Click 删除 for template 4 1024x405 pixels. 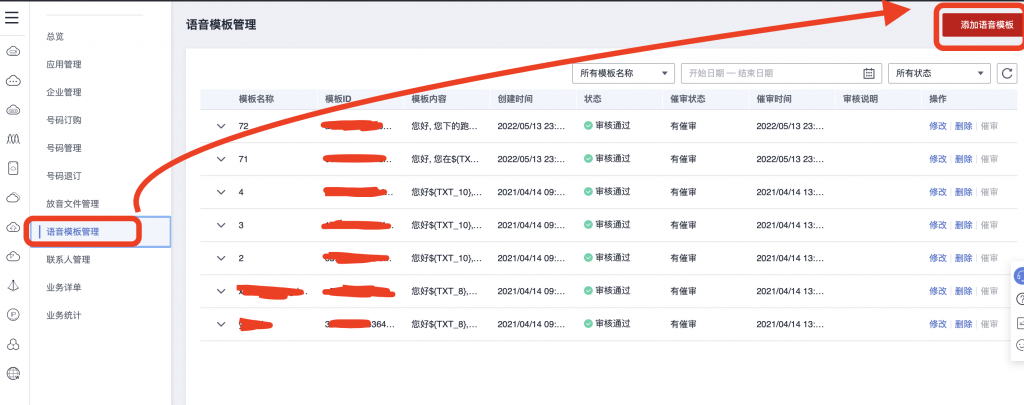pos(963,192)
